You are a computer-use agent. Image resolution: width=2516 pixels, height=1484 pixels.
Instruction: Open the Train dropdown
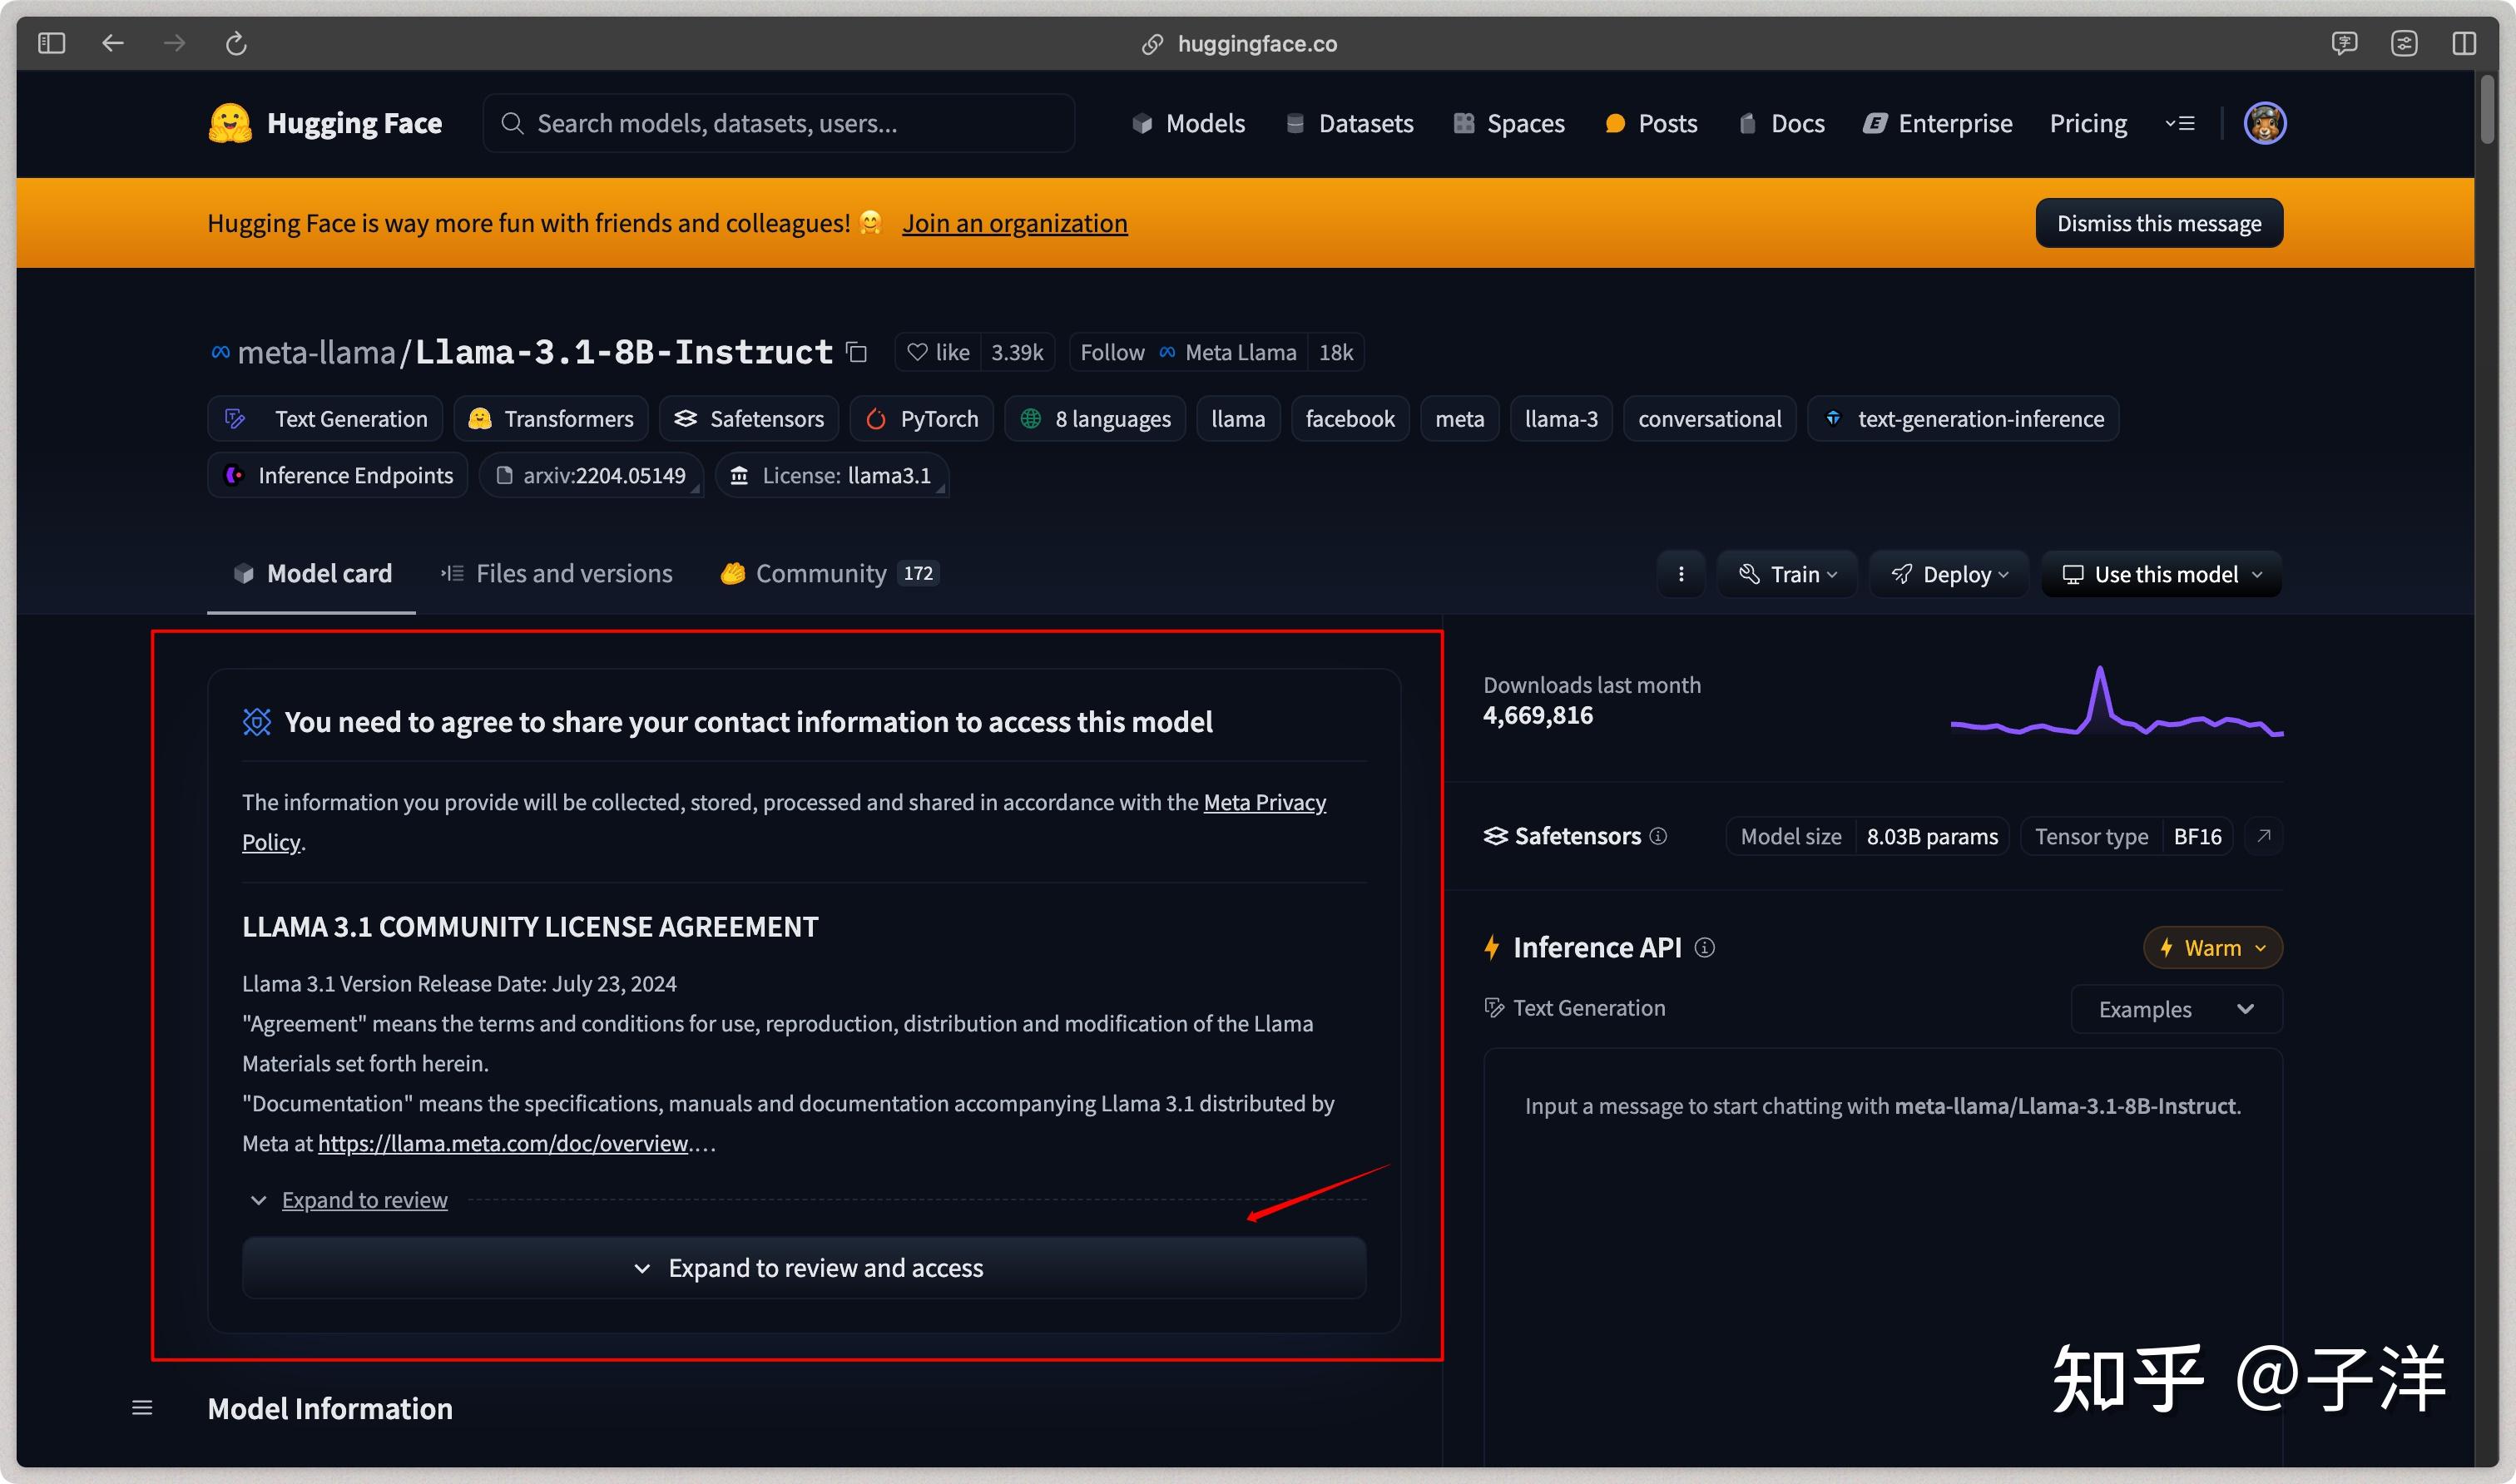click(1787, 574)
